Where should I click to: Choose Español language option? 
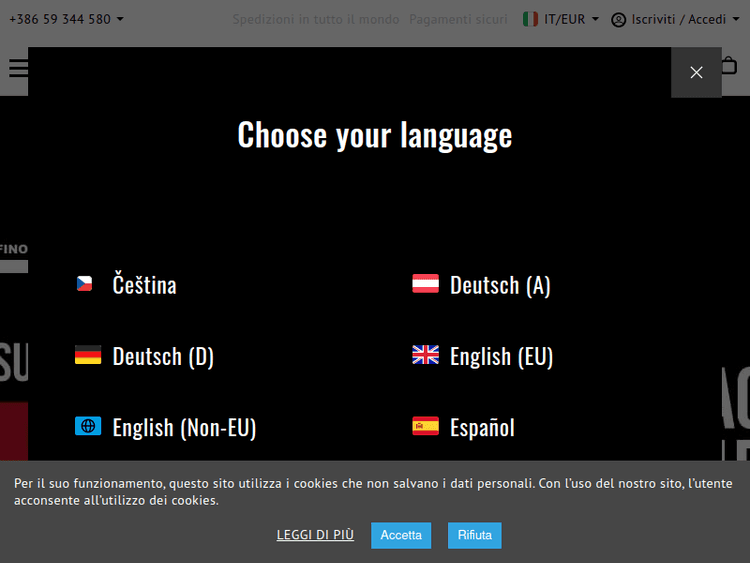(x=482, y=428)
